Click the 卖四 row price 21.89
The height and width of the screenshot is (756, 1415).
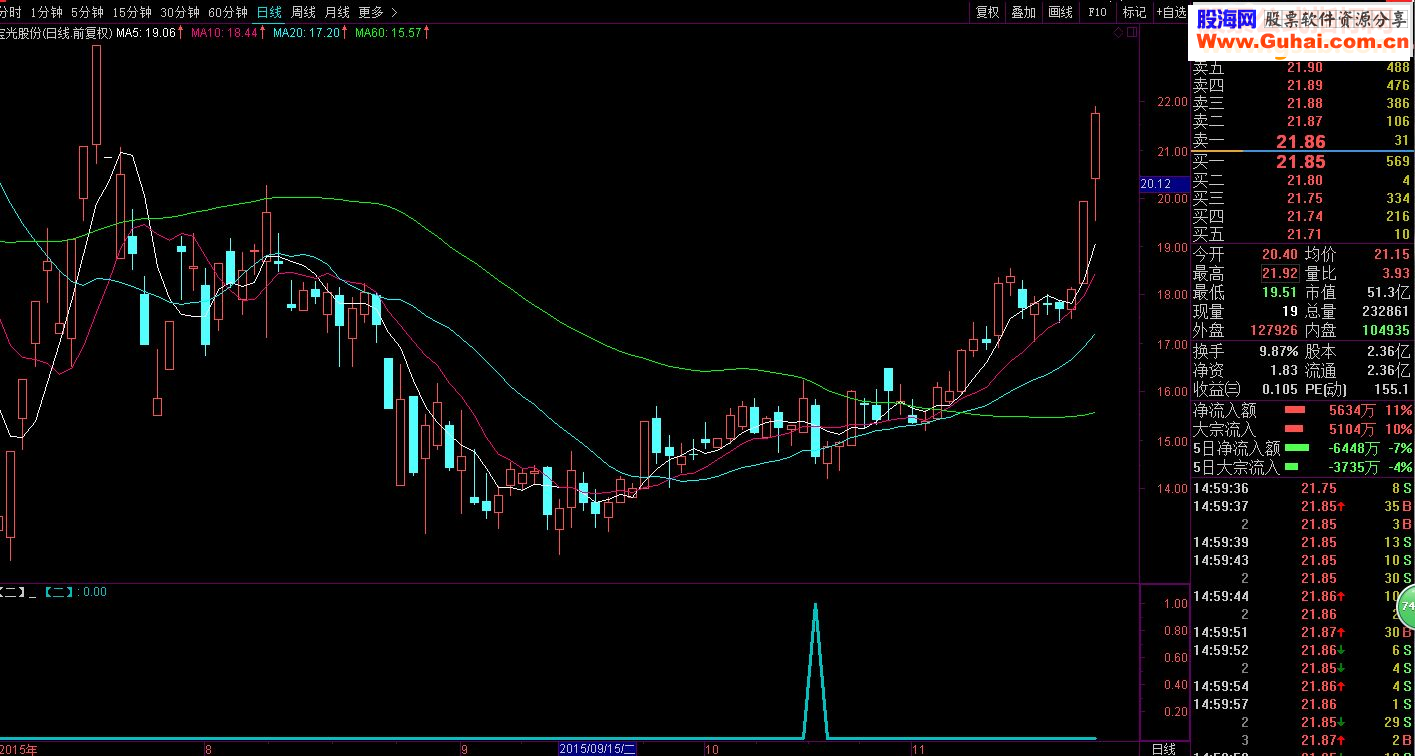click(x=1304, y=86)
